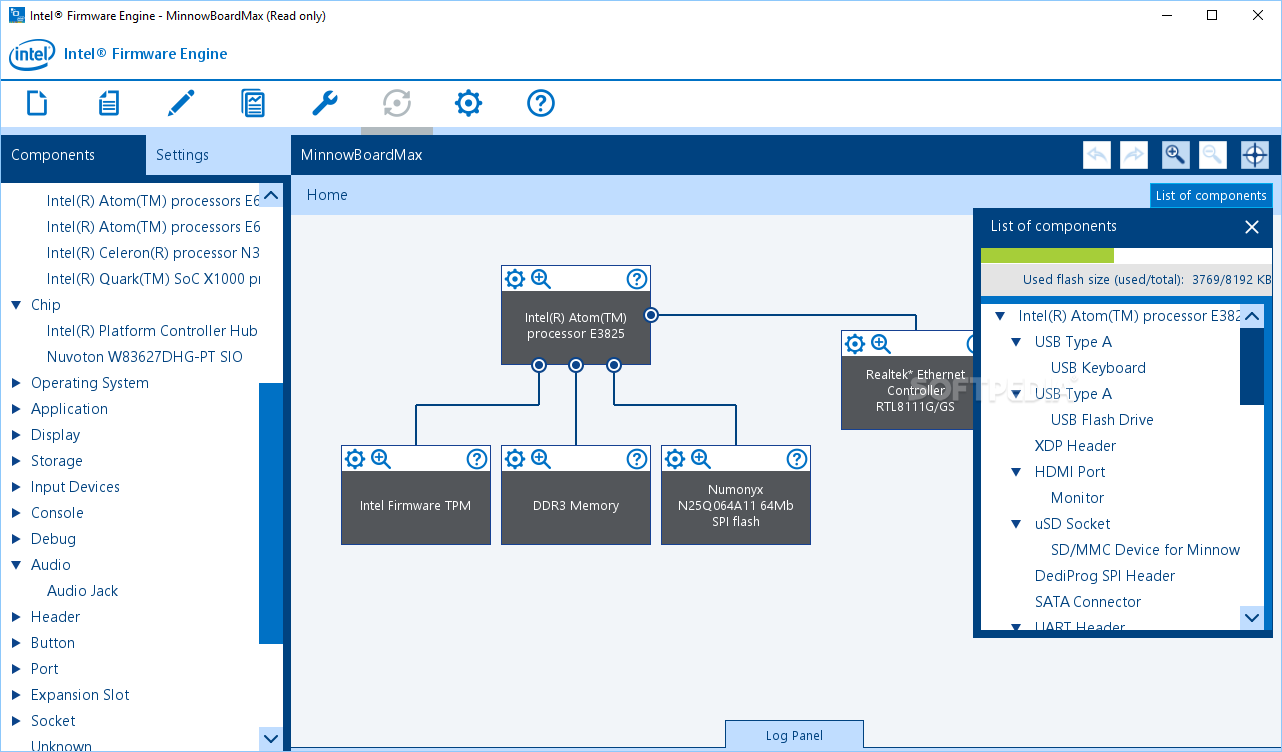Collapse the Audio category

[16, 565]
